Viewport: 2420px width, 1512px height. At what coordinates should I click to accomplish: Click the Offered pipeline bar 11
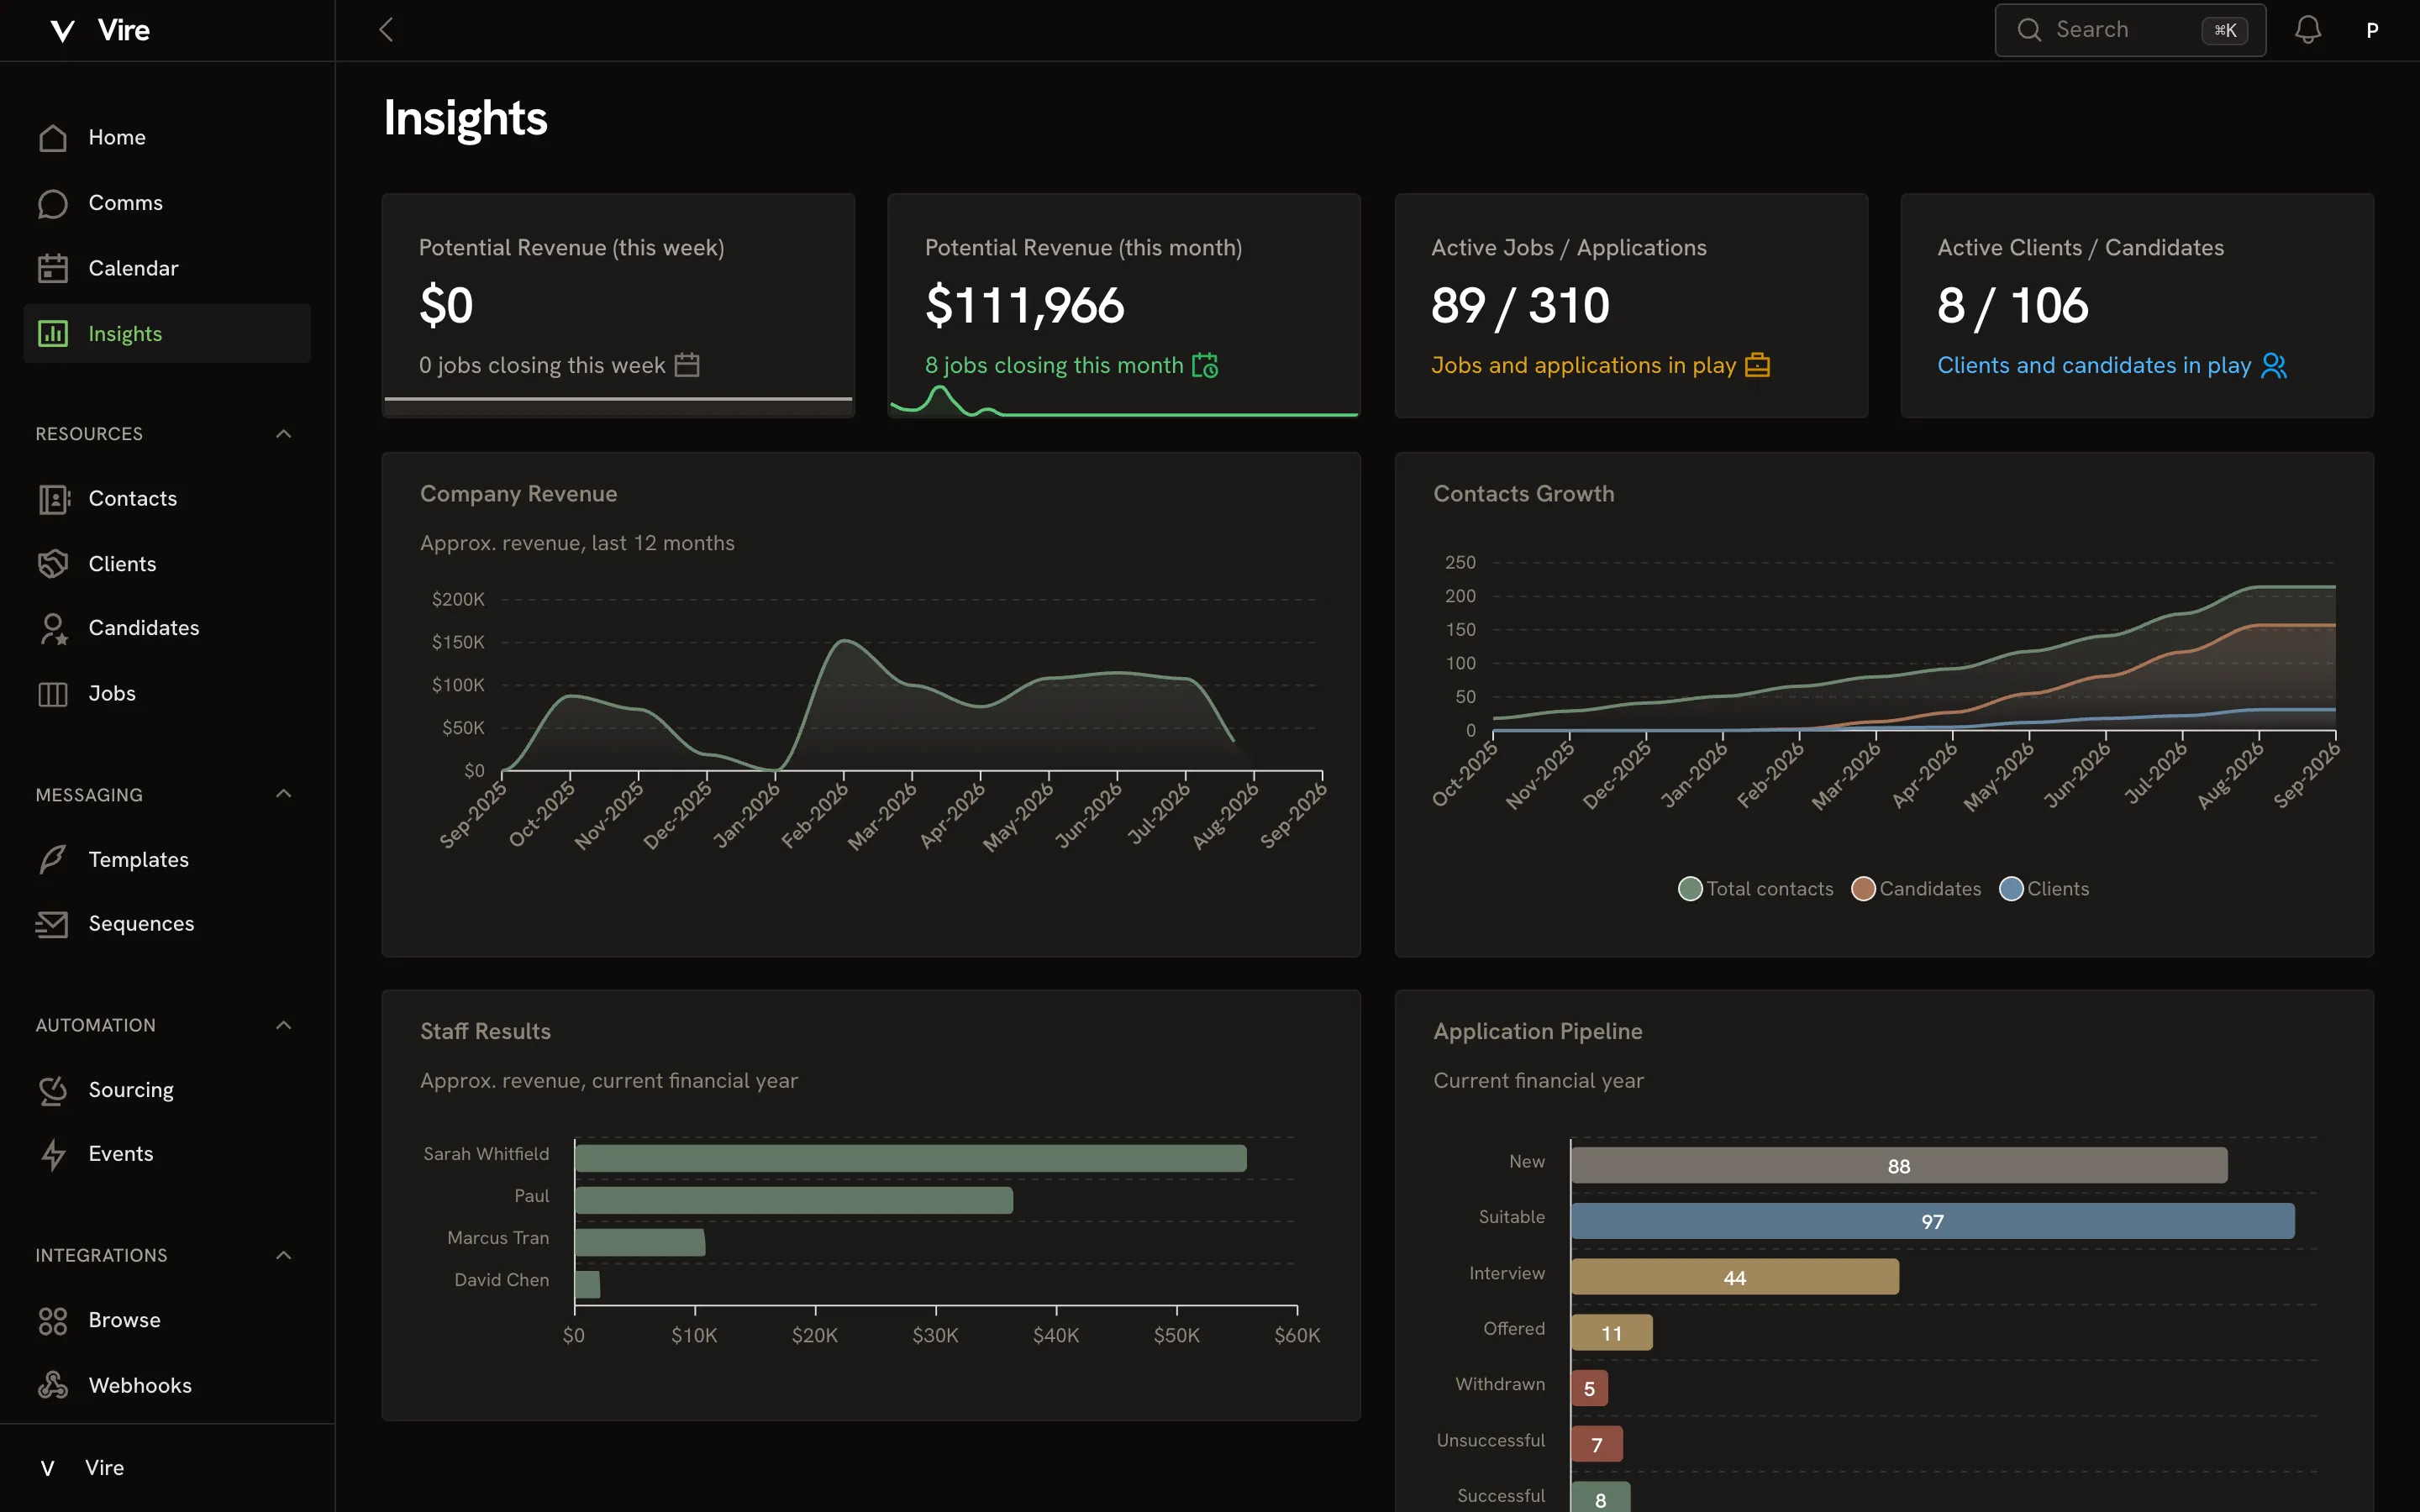pos(1612,1333)
